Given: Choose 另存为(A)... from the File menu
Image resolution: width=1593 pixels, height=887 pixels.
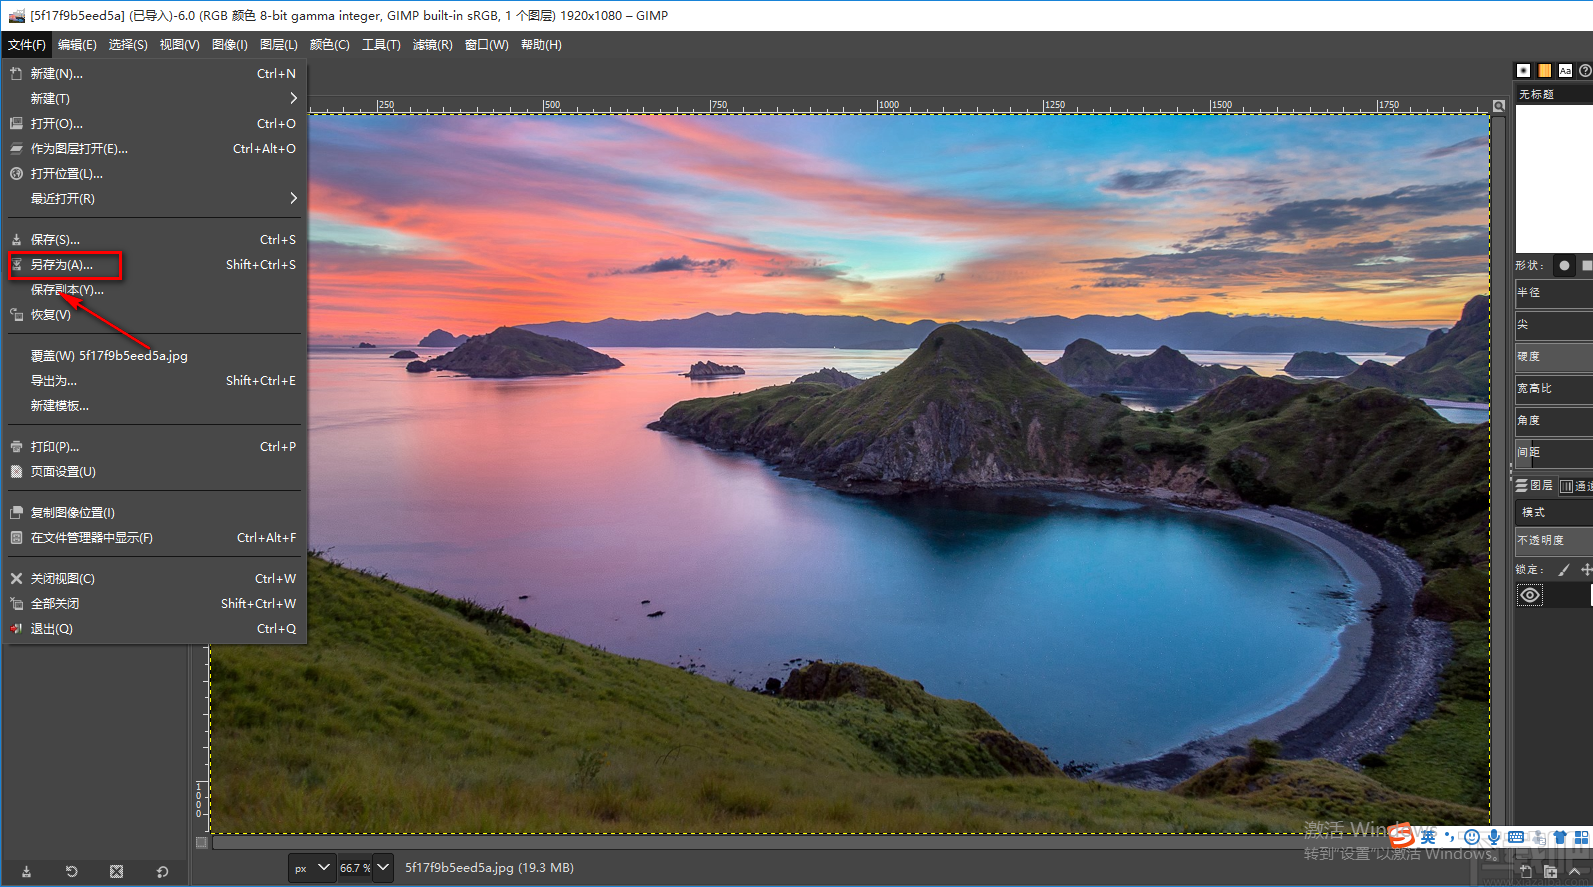Looking at the screenshot, I should pyautogui.click(x=62, y=265).
